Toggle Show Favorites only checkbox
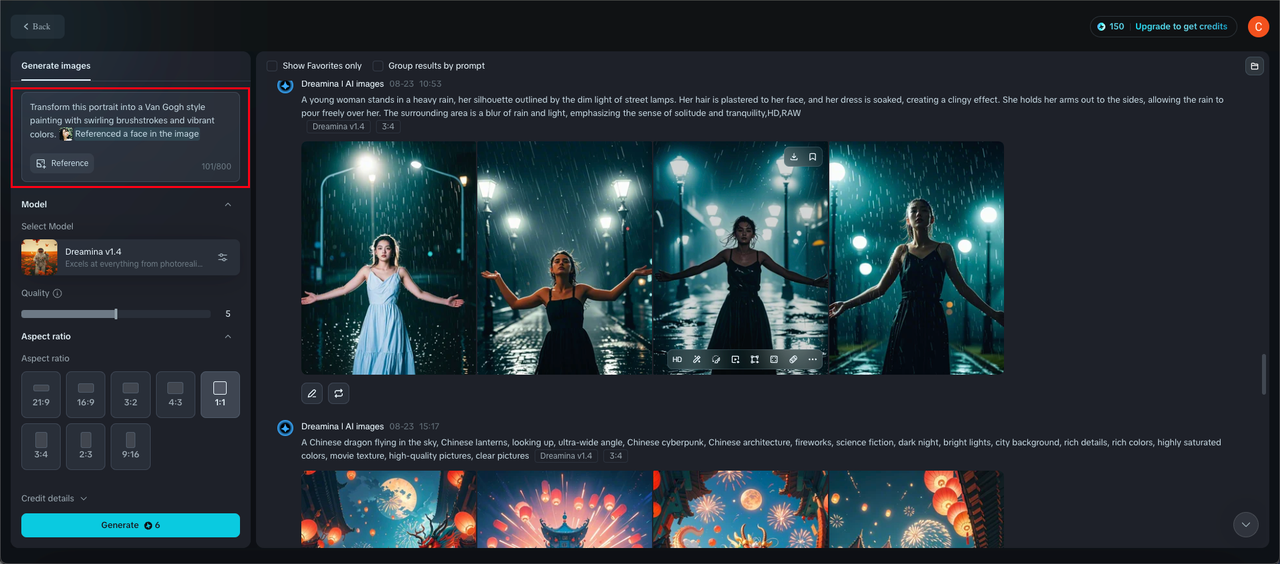This screenshot has height=564, width=1280. coord(272,66)
